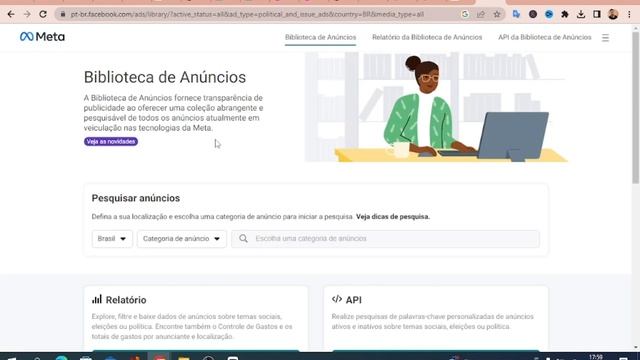
Task: Click the Biblioteca de Anúncios page heading
Action: pyautogui.click(x=165, y=77)
